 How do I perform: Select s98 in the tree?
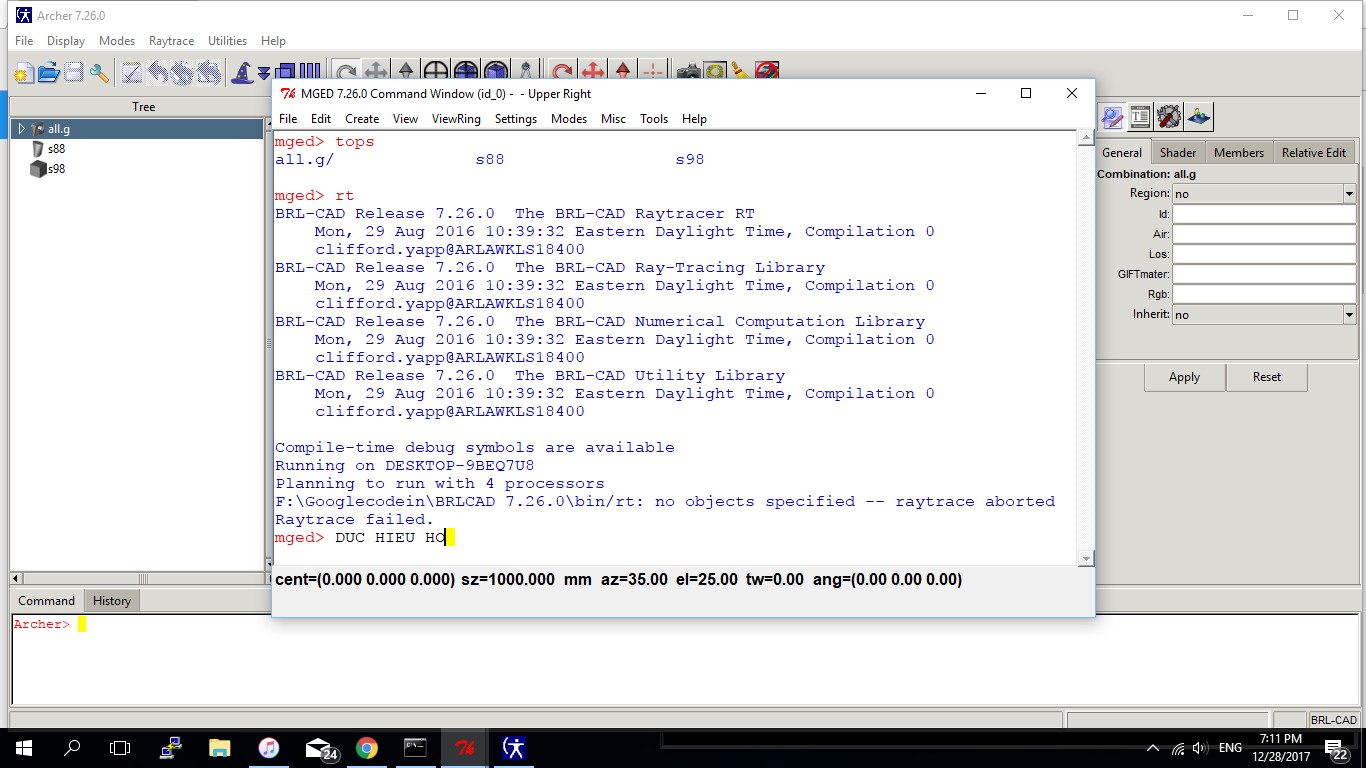[x=56, y=169]
